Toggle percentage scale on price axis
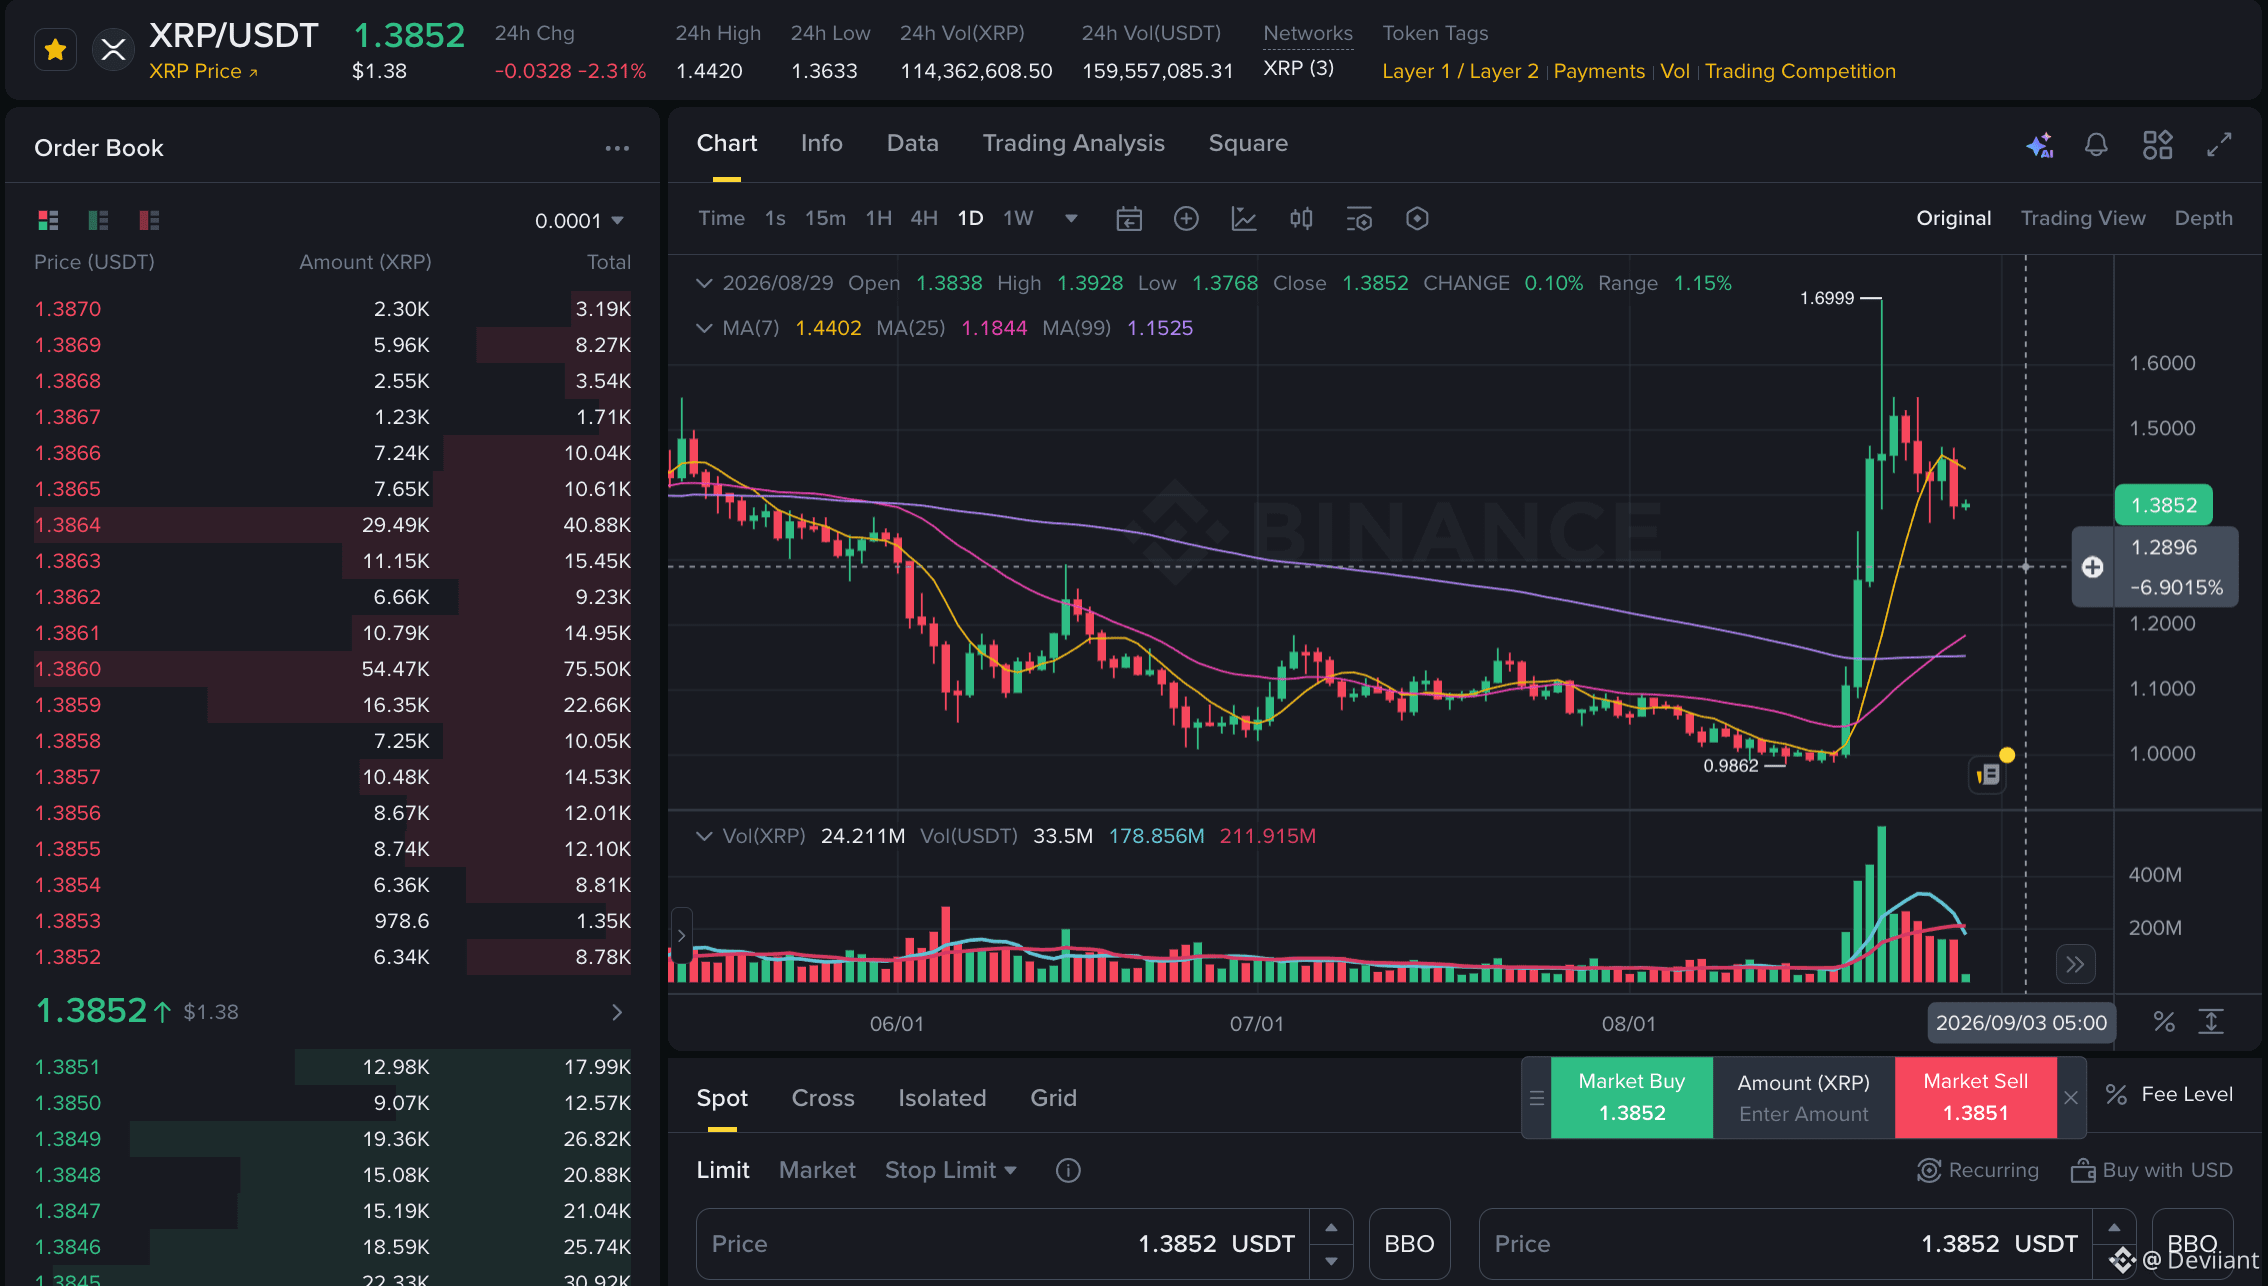This screenshot has height=1286, width=2268. pos(2164,1021)
